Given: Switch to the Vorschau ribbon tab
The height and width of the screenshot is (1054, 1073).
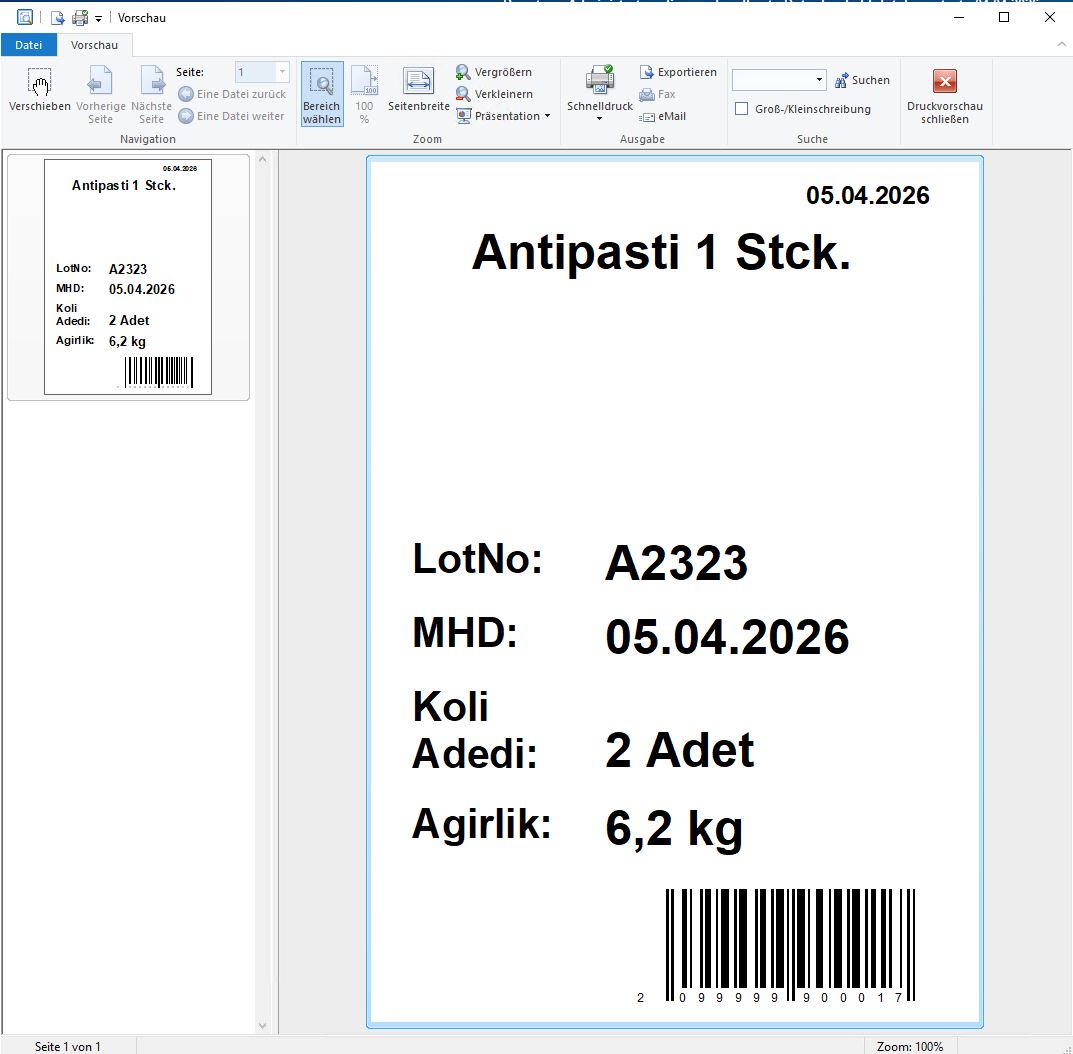Looking at the screenshot, I should pyautogui.click(x=94, y=45).
